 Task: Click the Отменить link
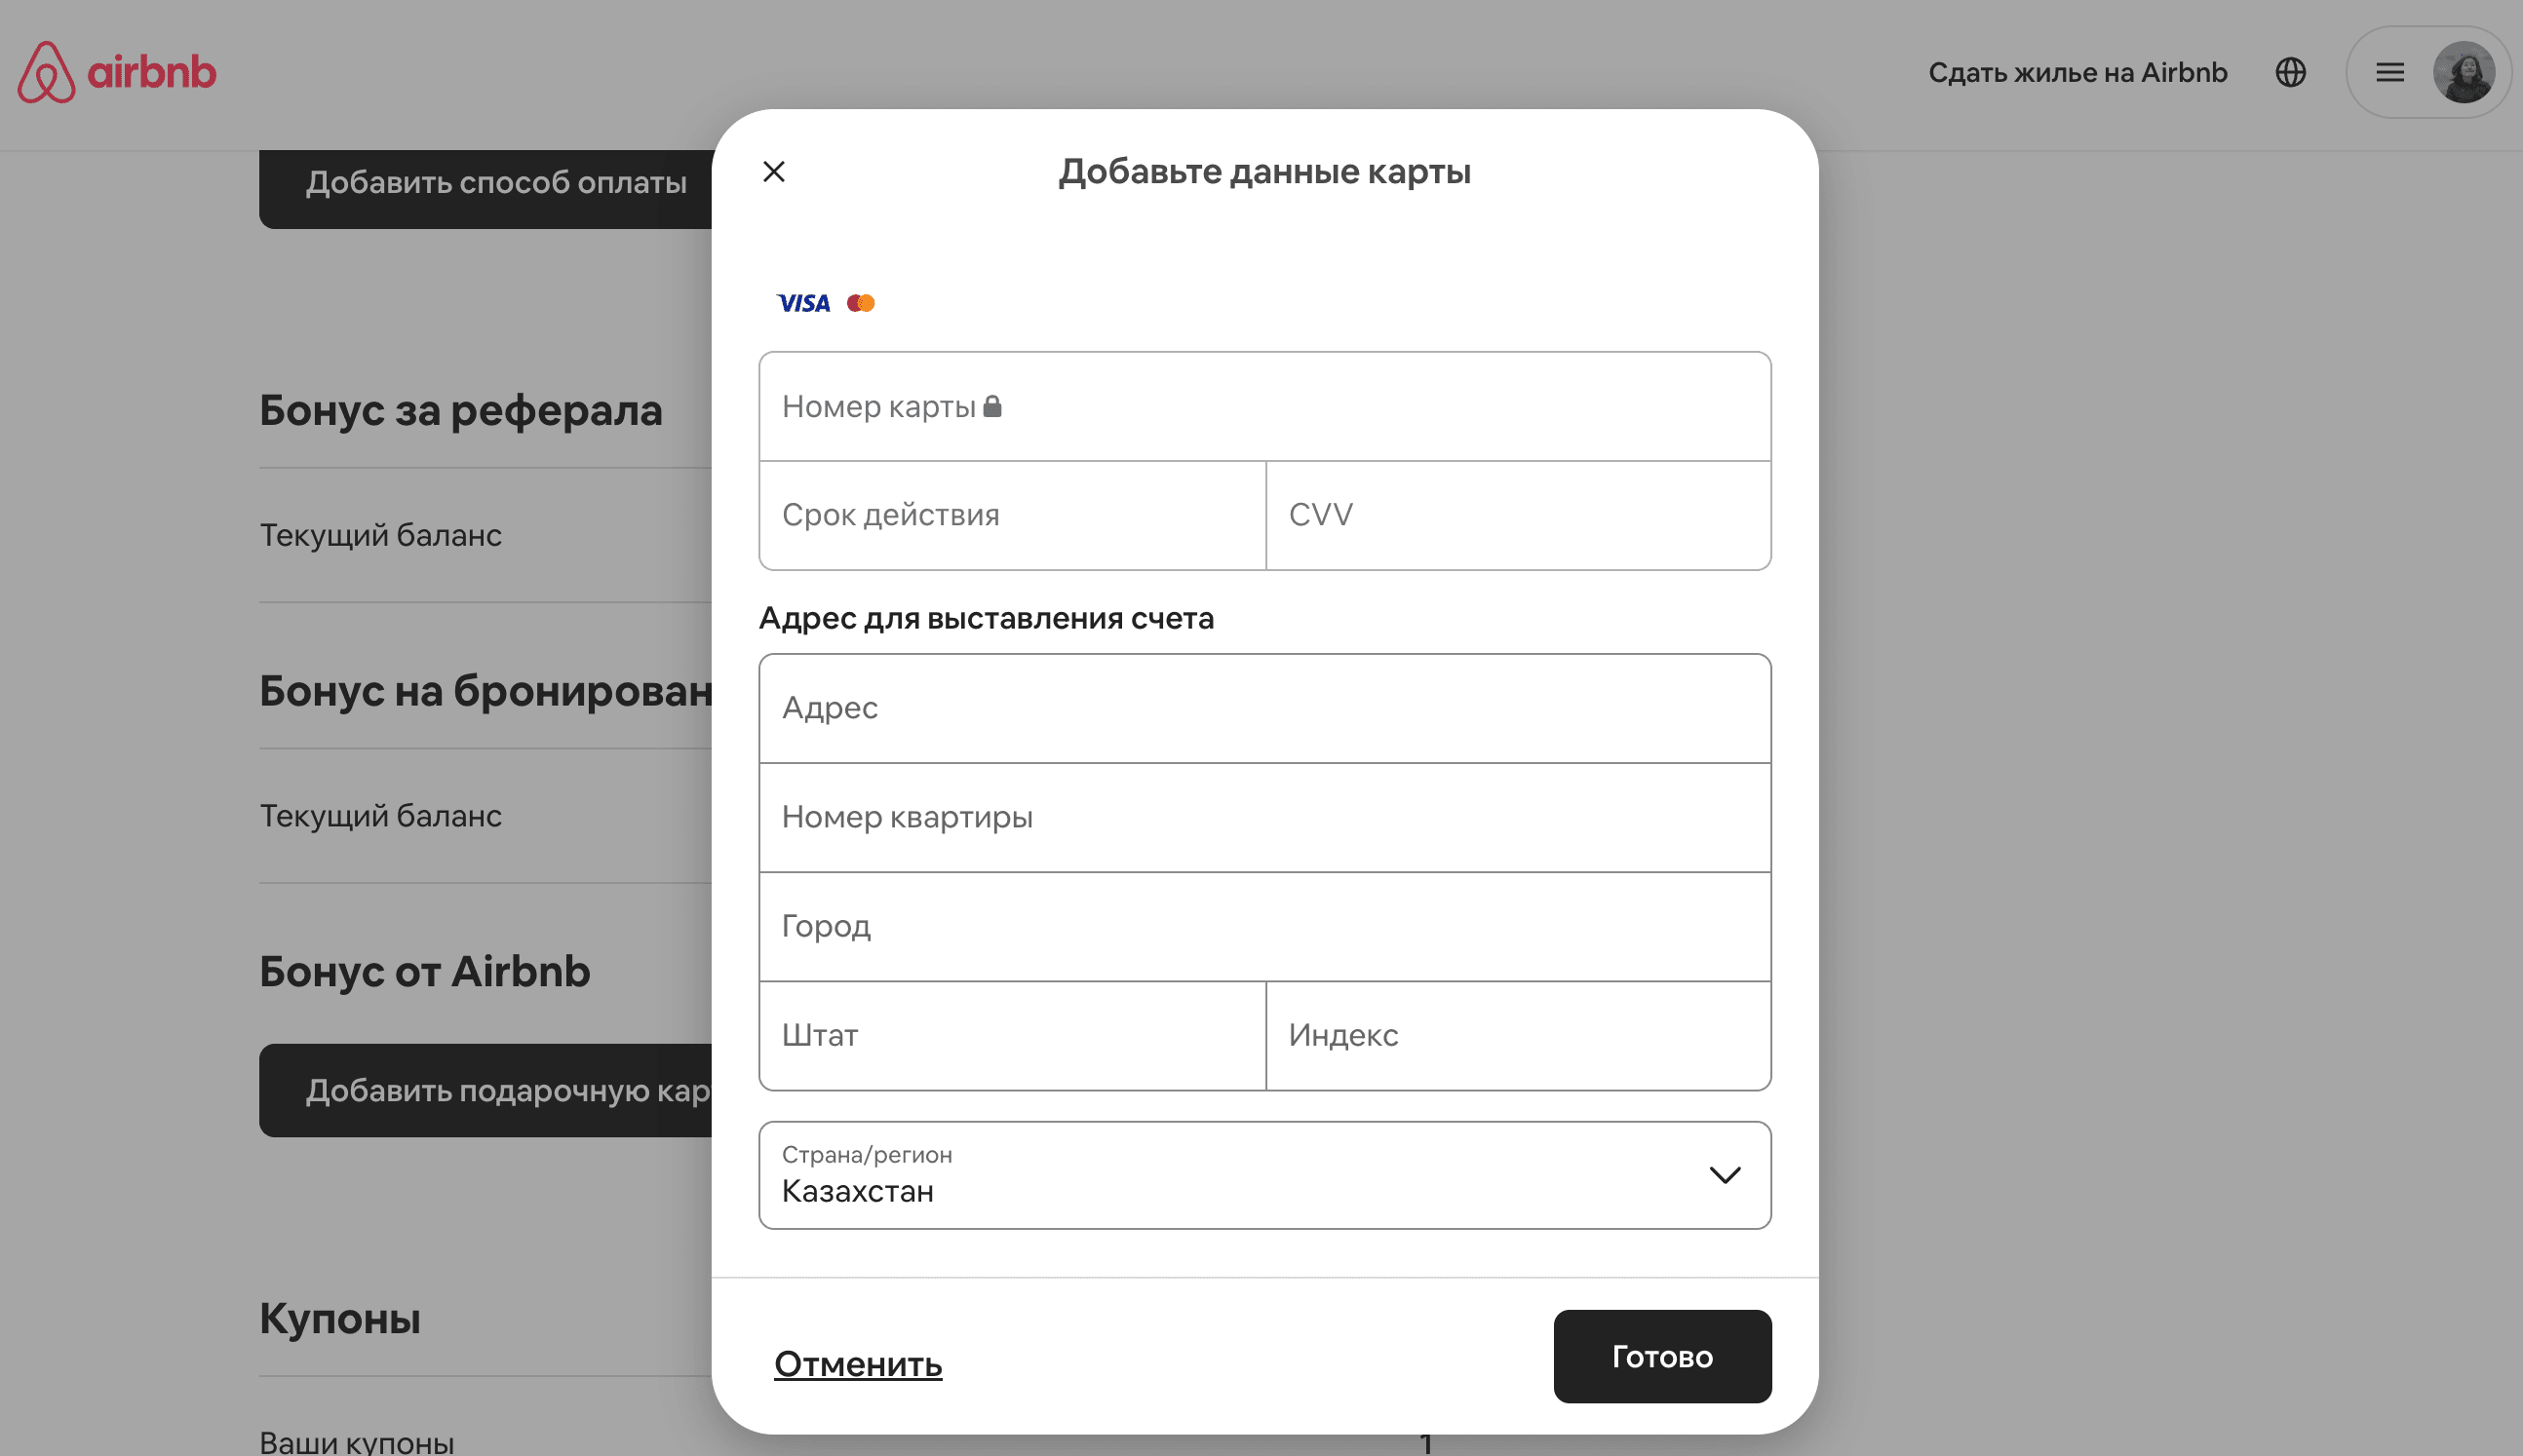click(x=857, y=1364)
